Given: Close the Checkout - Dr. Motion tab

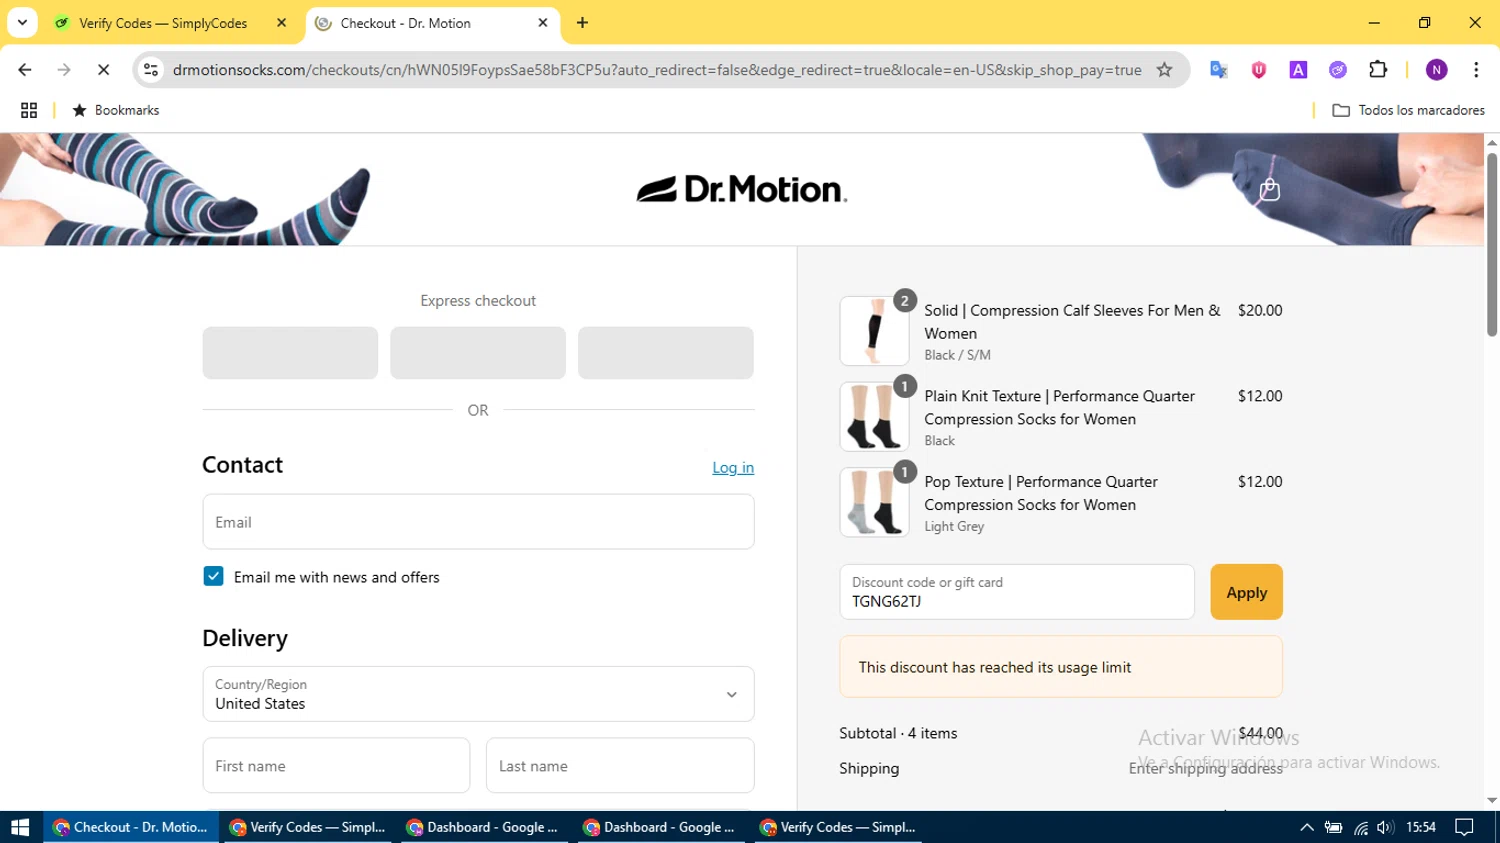Looking at the screenshot, I should coord(543,23).
